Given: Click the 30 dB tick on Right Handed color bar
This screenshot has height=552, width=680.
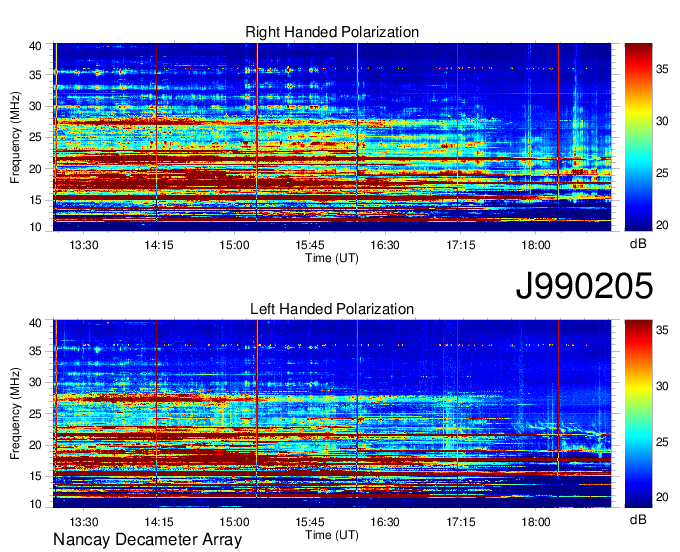Looking at the screenshot, I should point(662,121).
